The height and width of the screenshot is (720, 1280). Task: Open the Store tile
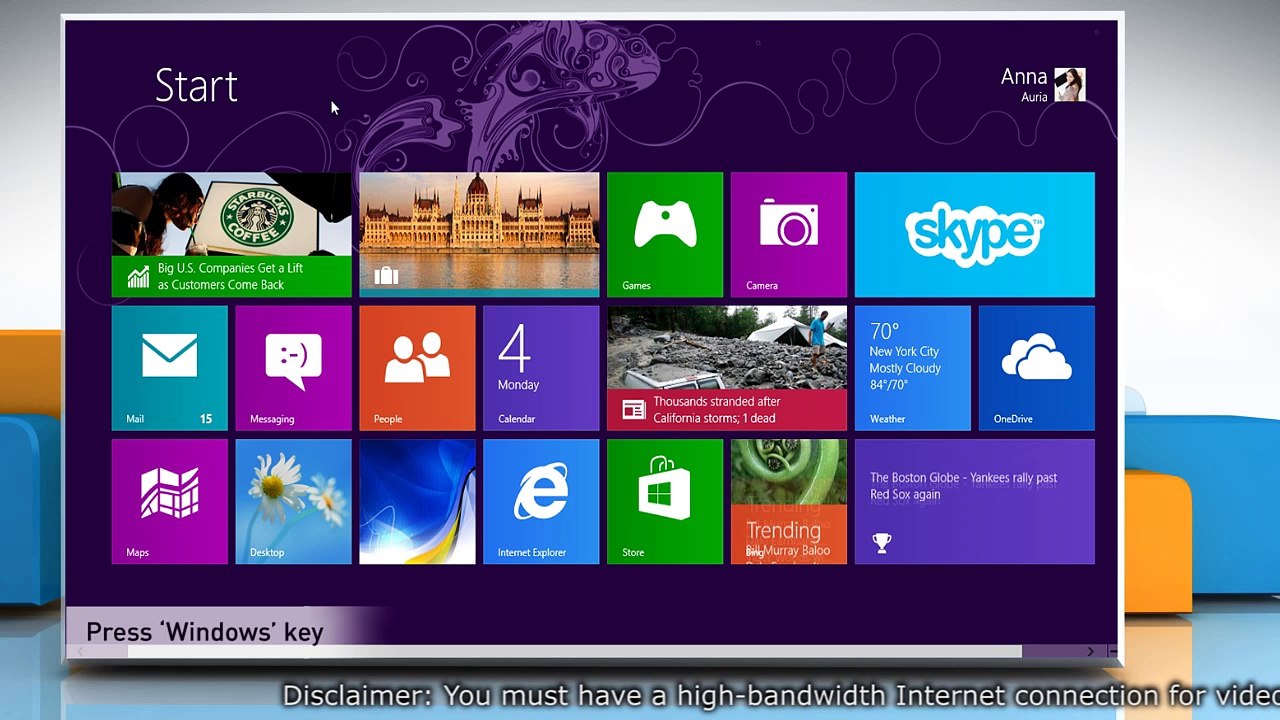coord(665,502)
